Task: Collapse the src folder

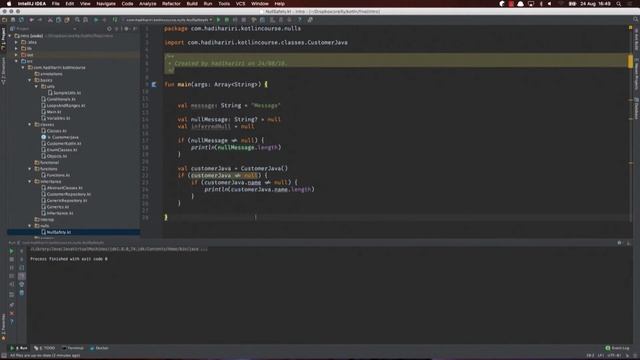Action: [x=16, y=61]
